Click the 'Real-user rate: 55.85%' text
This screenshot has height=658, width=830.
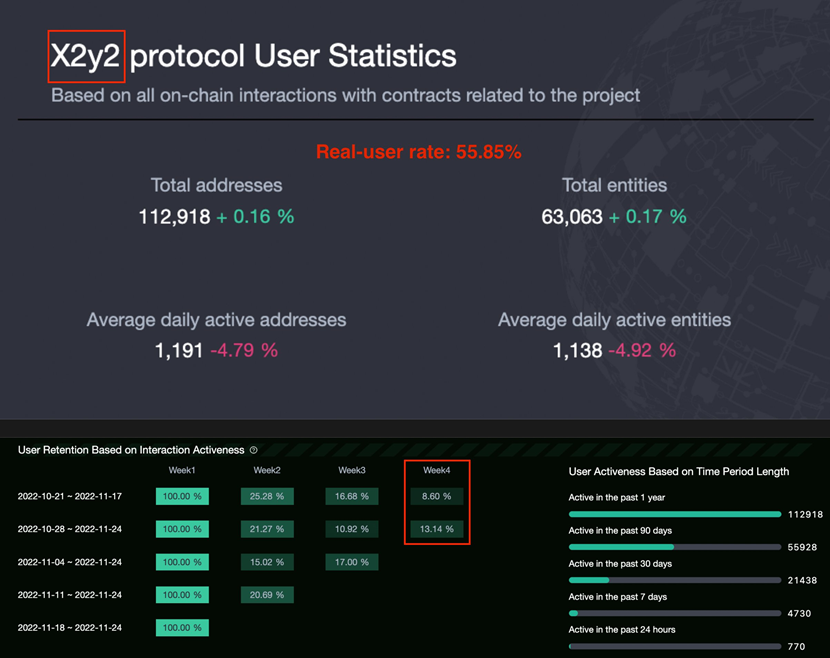click(x=419, y=152)
